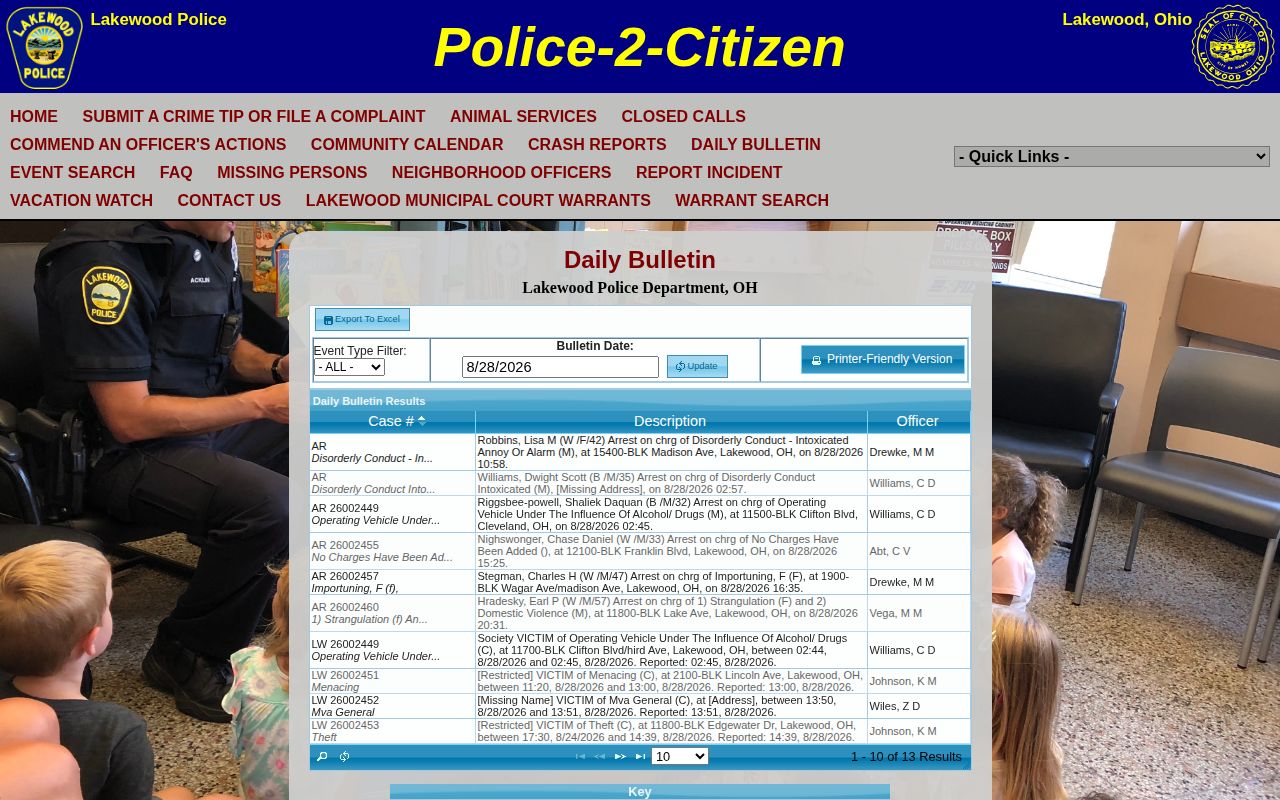Go to next page of results
This screenshot has width=1280, height=800.
point(620,757)
